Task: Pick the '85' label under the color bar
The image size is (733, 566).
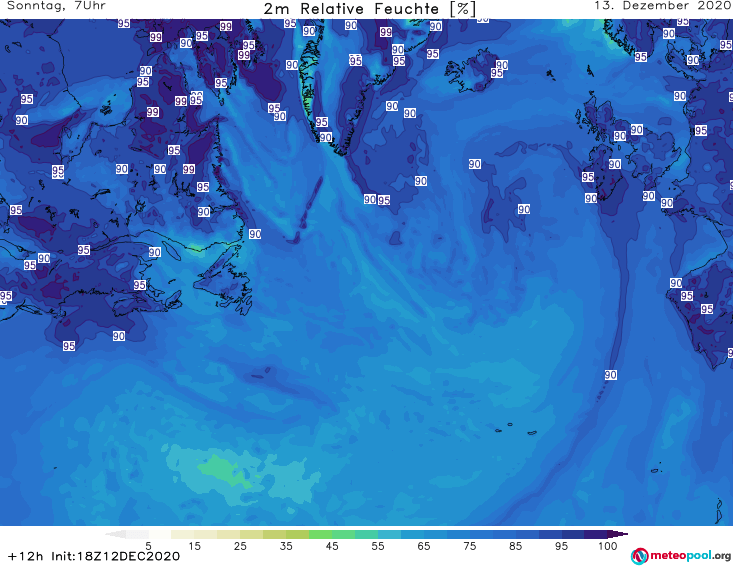Action: tap(516, 545)
